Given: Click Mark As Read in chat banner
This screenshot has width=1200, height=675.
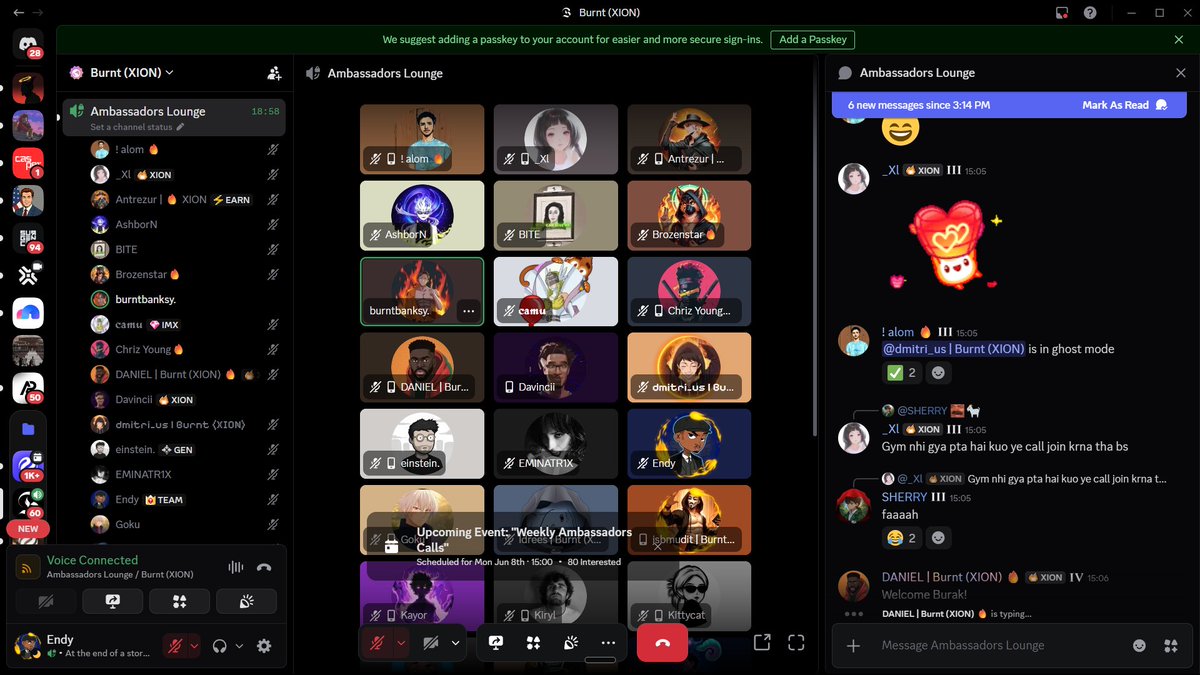Looking at the screenshot, I should (x=1125, y=105).
